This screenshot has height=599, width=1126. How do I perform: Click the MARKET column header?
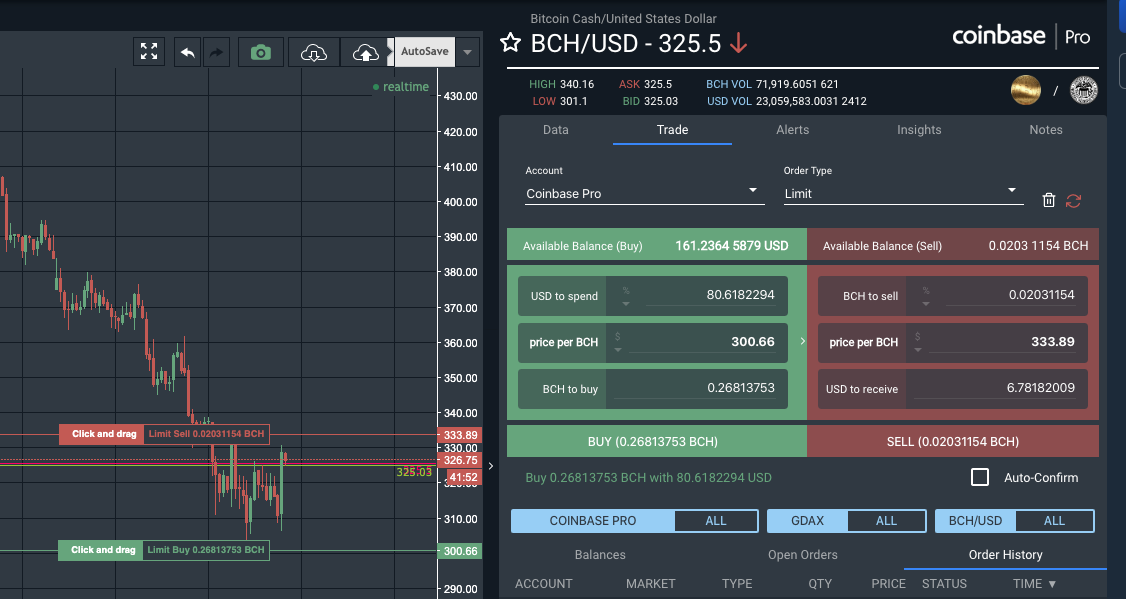click(651, 584)
